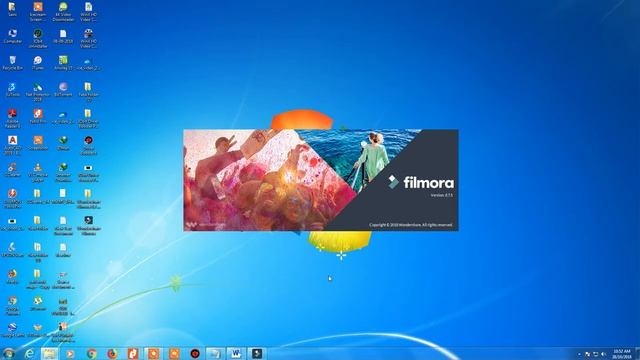
Task: Open Windows Media Player from the taskbar
Action: 71,353
